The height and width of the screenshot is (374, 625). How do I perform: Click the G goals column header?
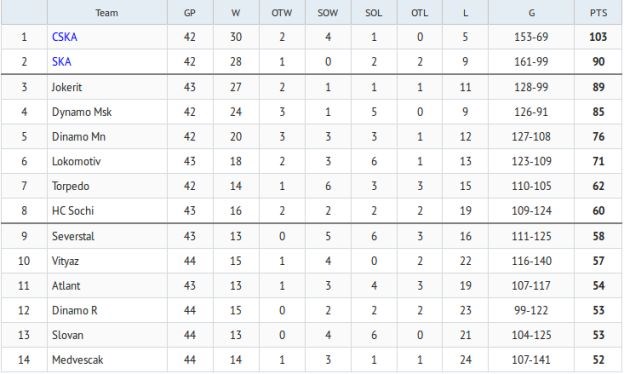coord(531,13)
